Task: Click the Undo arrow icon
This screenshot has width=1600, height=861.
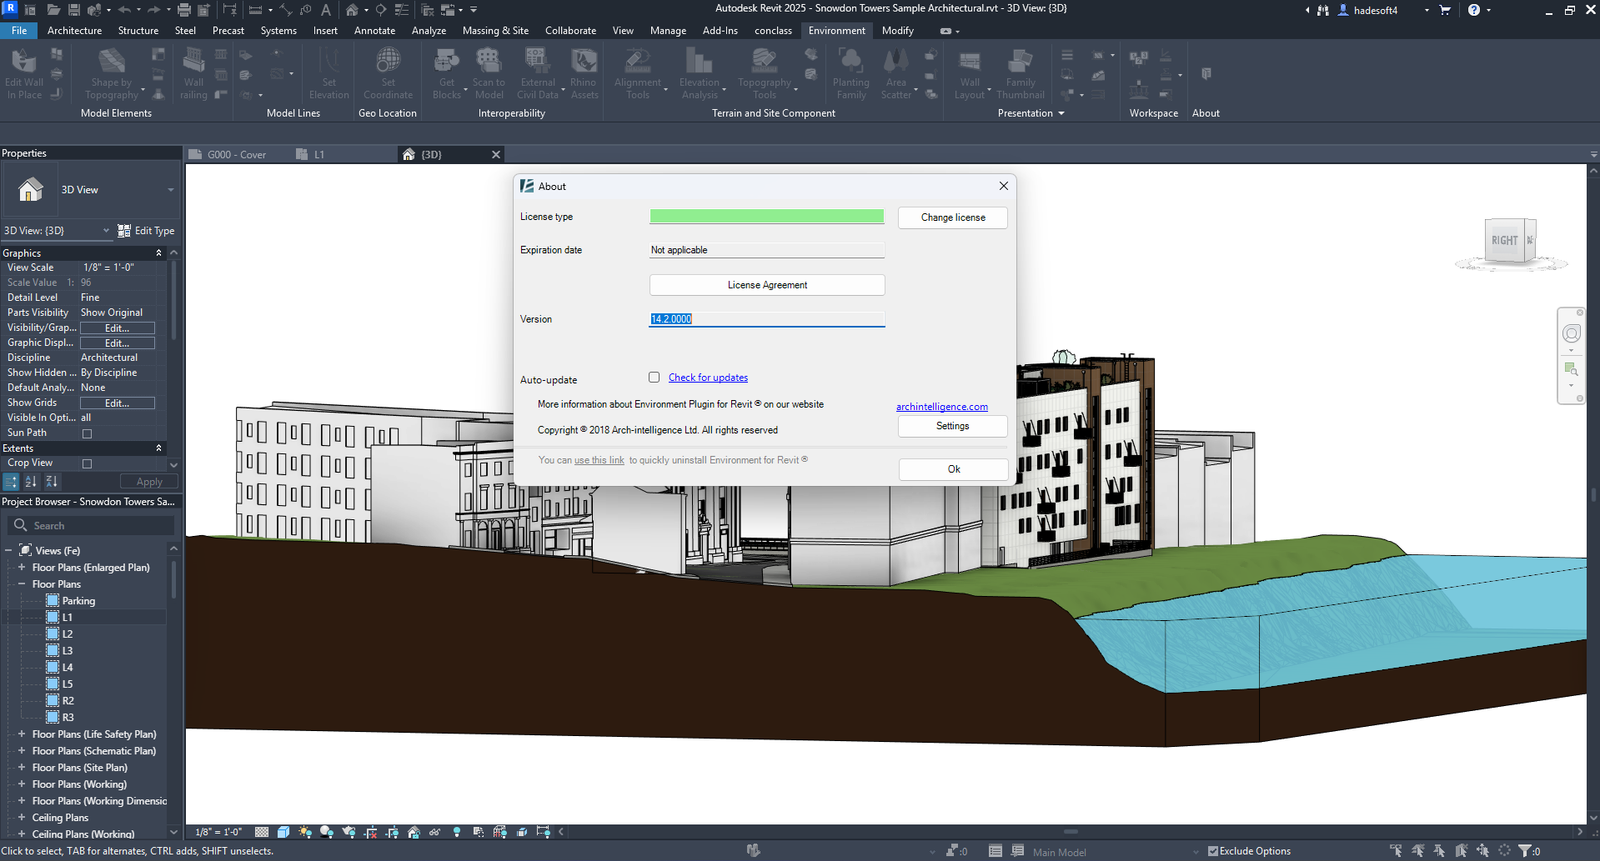Action: pyautogui.click(x=125, y=10)
